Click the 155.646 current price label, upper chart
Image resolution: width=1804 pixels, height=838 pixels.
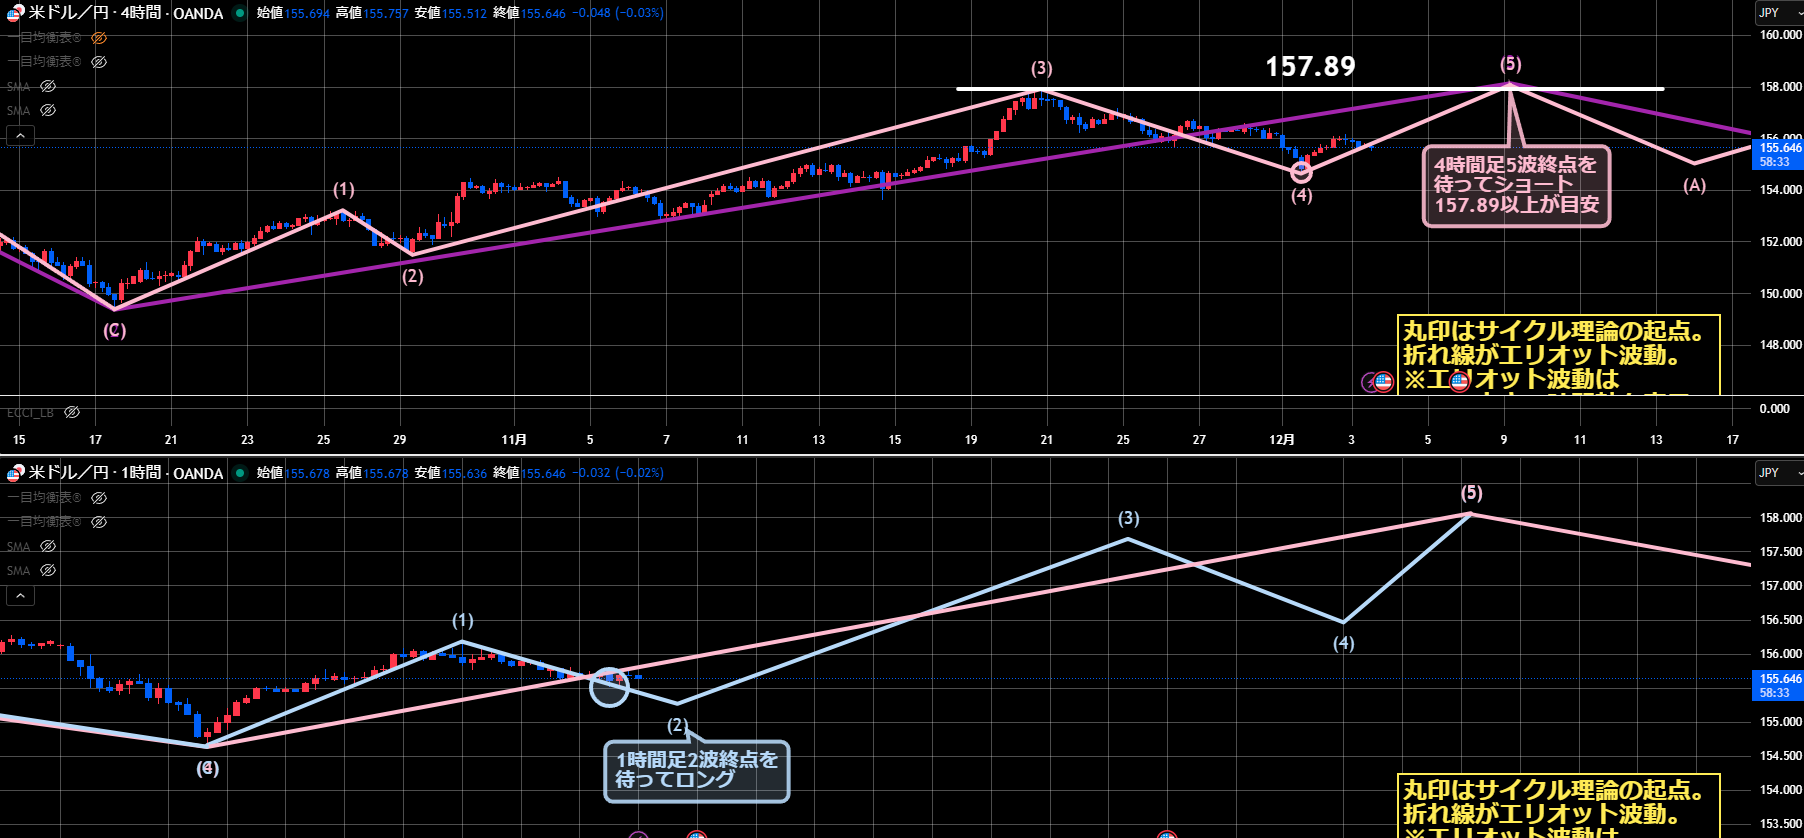click(1780, 148)
